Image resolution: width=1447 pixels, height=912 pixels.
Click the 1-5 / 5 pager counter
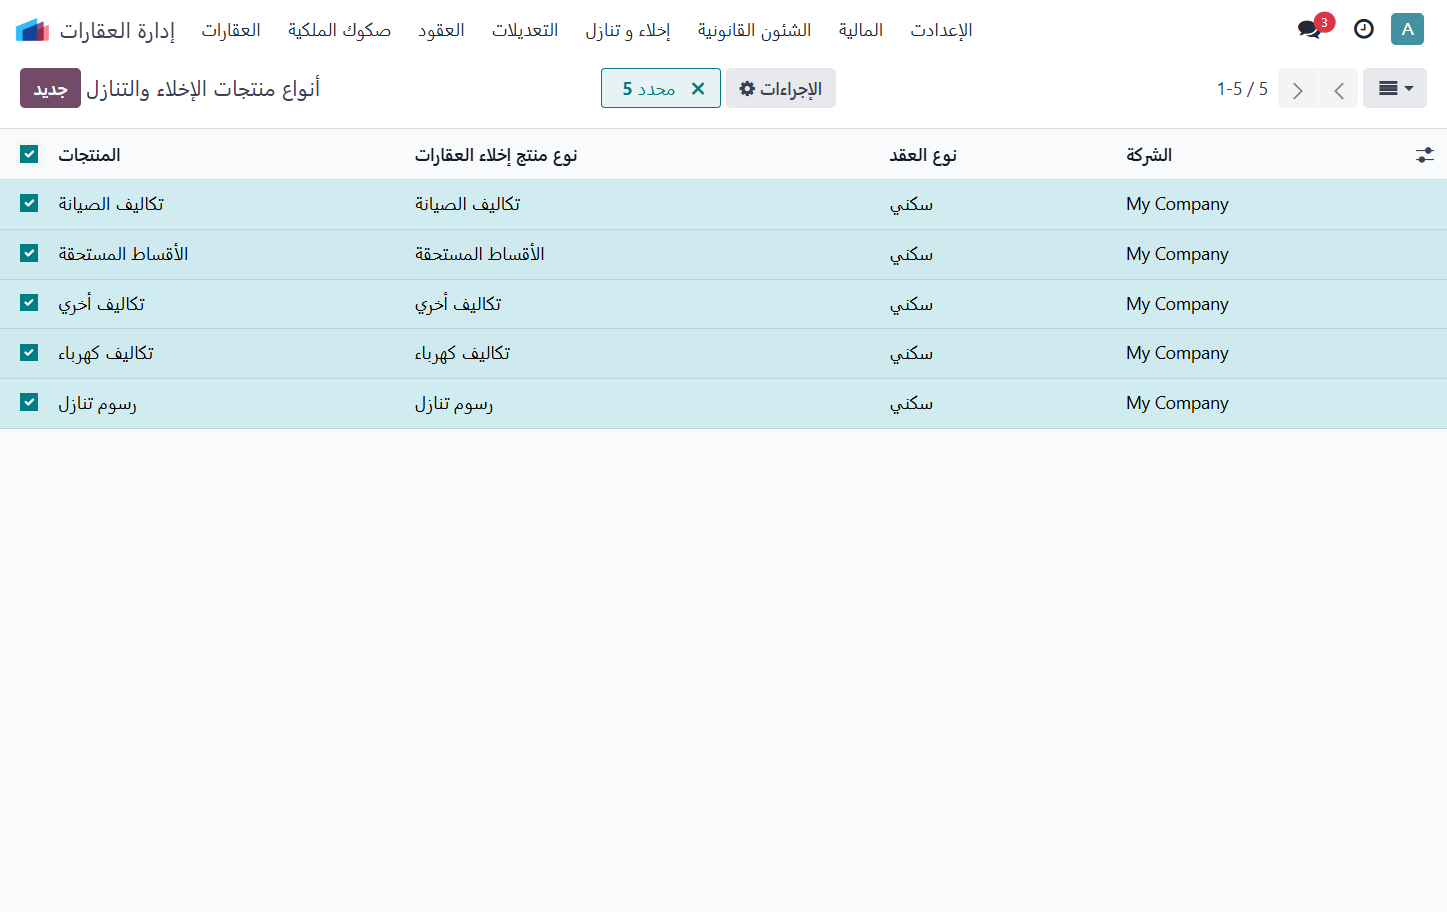1242,89
